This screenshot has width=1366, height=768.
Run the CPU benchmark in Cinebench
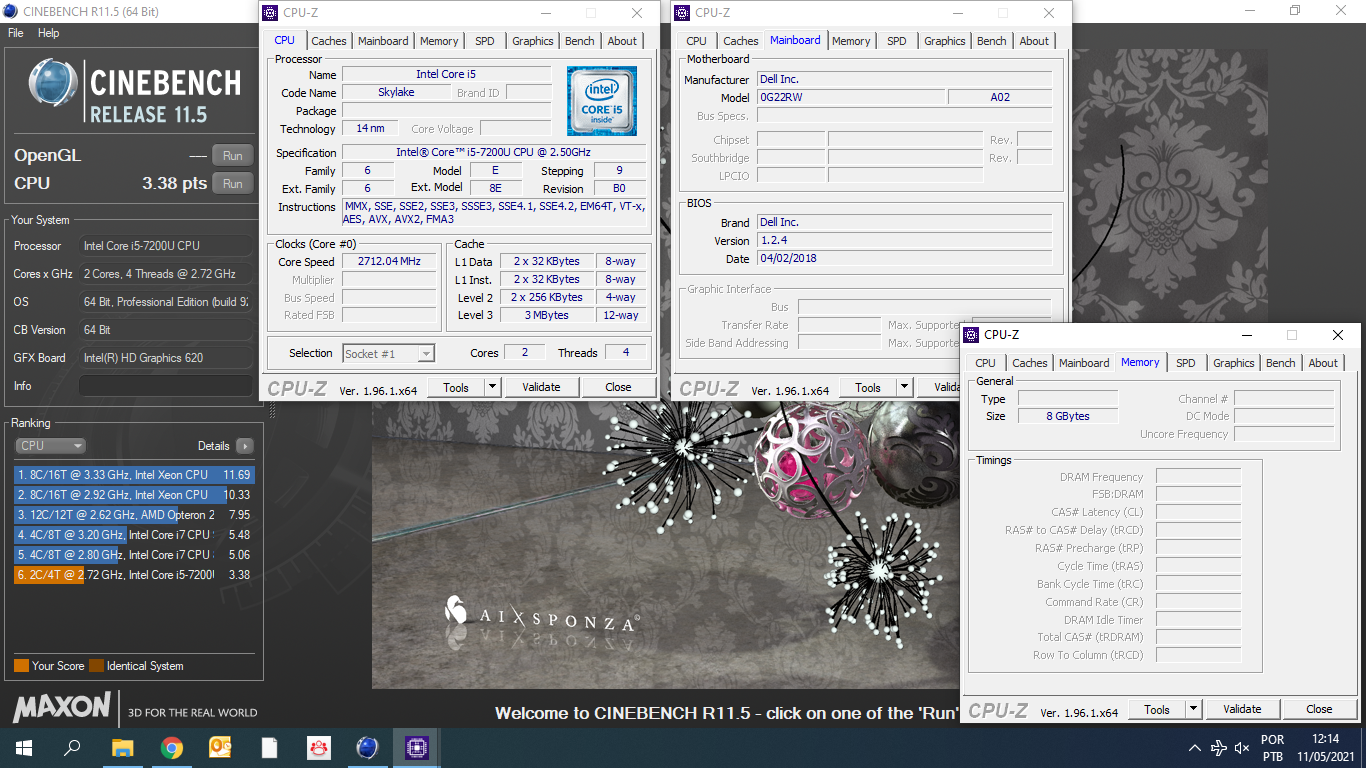pos(232,183)
